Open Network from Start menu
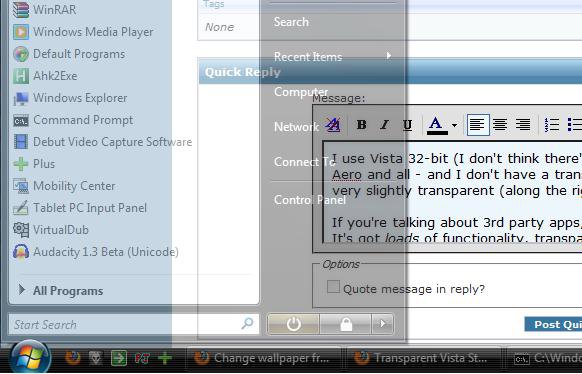 point(296,127)
